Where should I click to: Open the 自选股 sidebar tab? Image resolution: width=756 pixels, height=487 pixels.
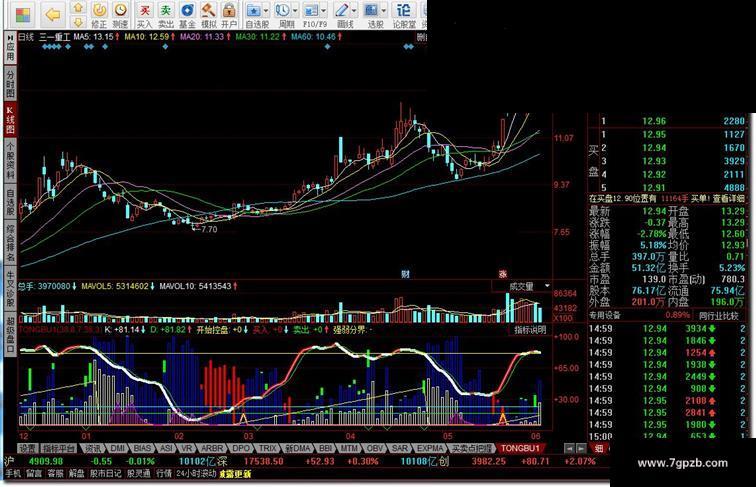click(10, 203)
